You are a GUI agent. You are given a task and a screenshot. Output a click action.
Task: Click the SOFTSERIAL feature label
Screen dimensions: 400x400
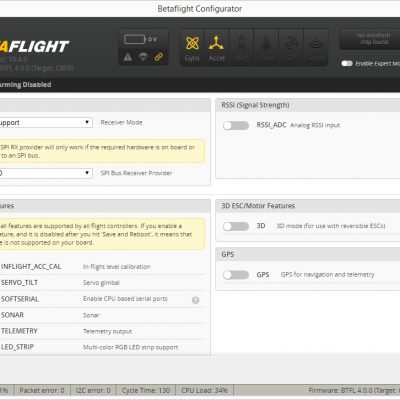pyautogui.click(x=20, y=299)
